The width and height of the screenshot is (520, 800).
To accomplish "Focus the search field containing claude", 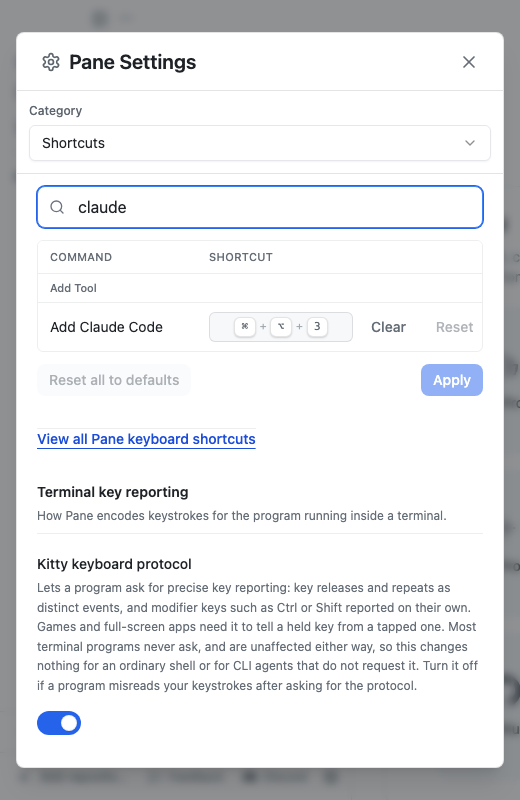I will click(260, 207).
